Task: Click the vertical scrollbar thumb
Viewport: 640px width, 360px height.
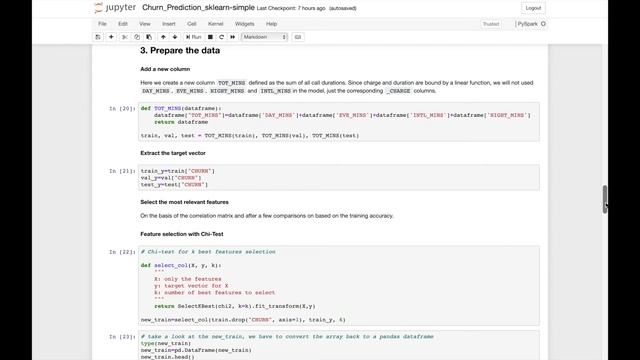Action: pos(605,199)
